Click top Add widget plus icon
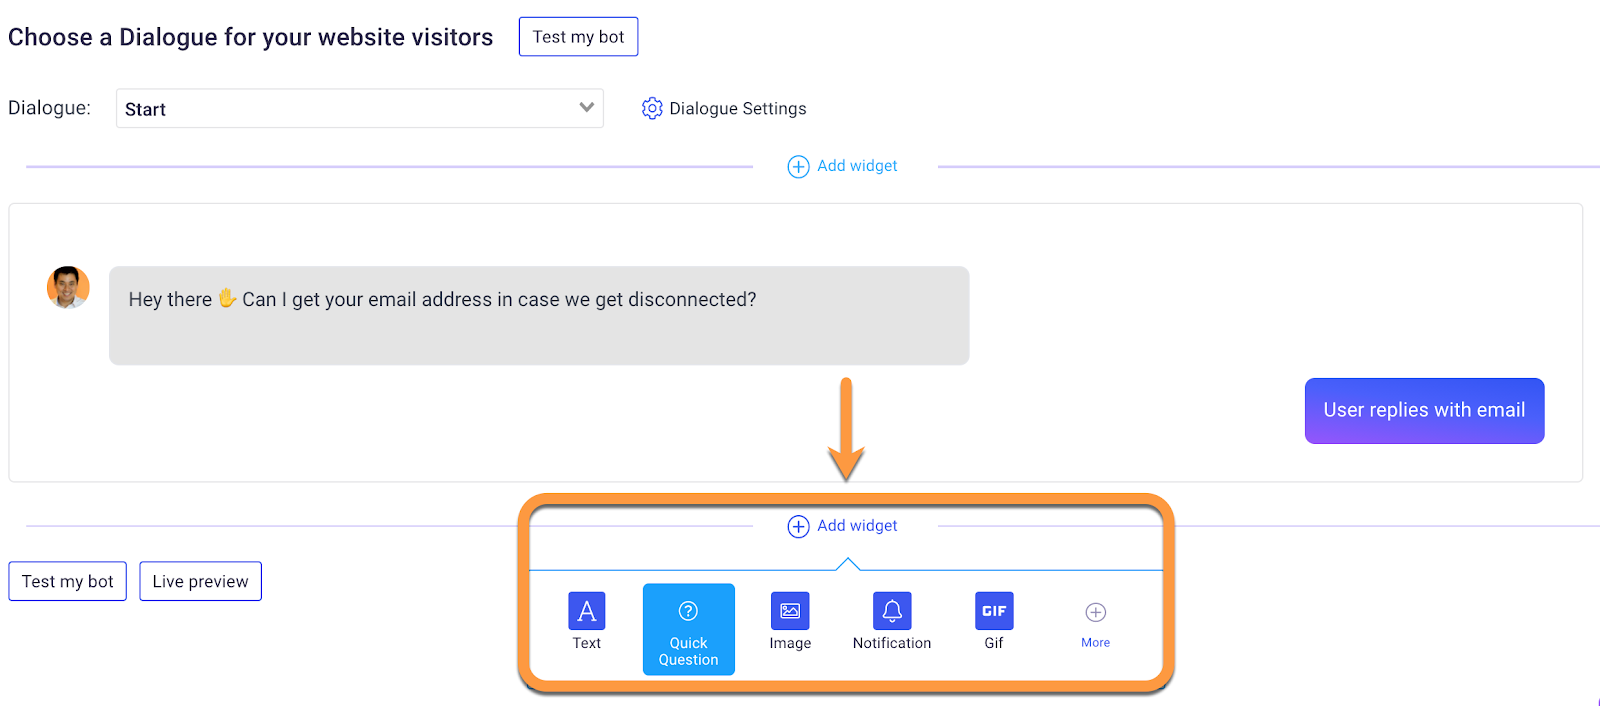The height and width of the screenshot is (706, 1600). click(x=798, y=166)
